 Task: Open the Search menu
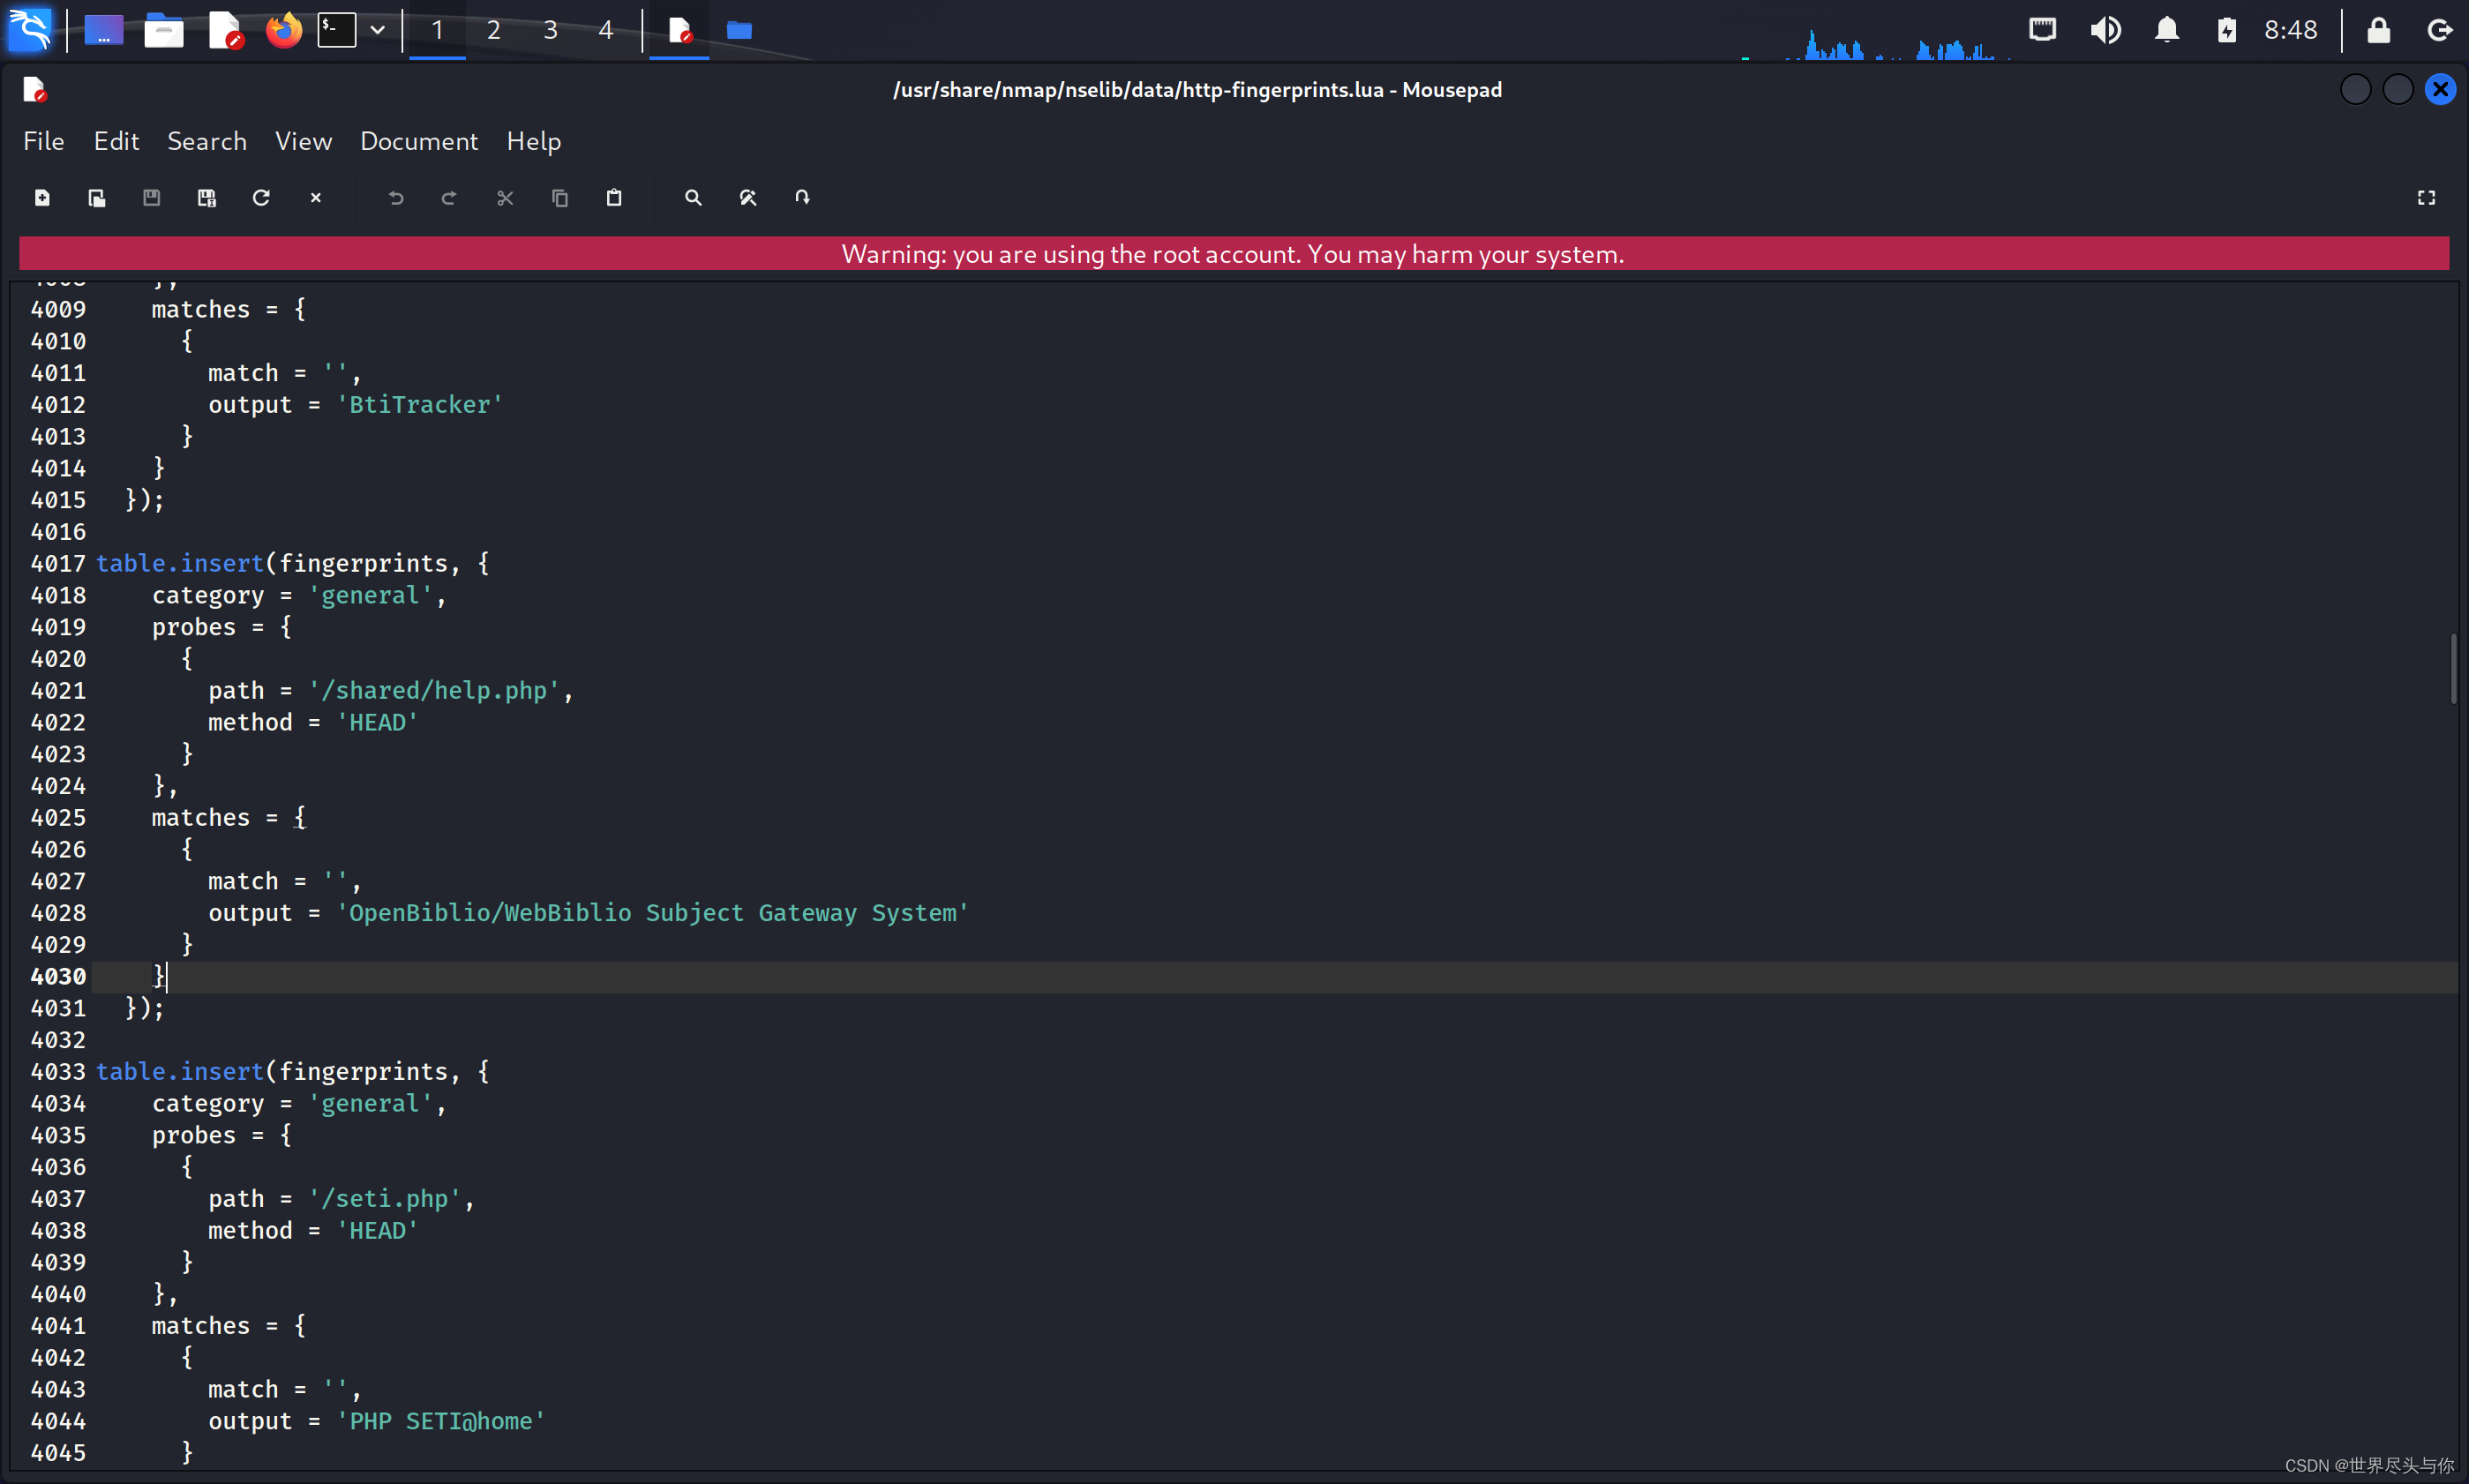point(207,141)
